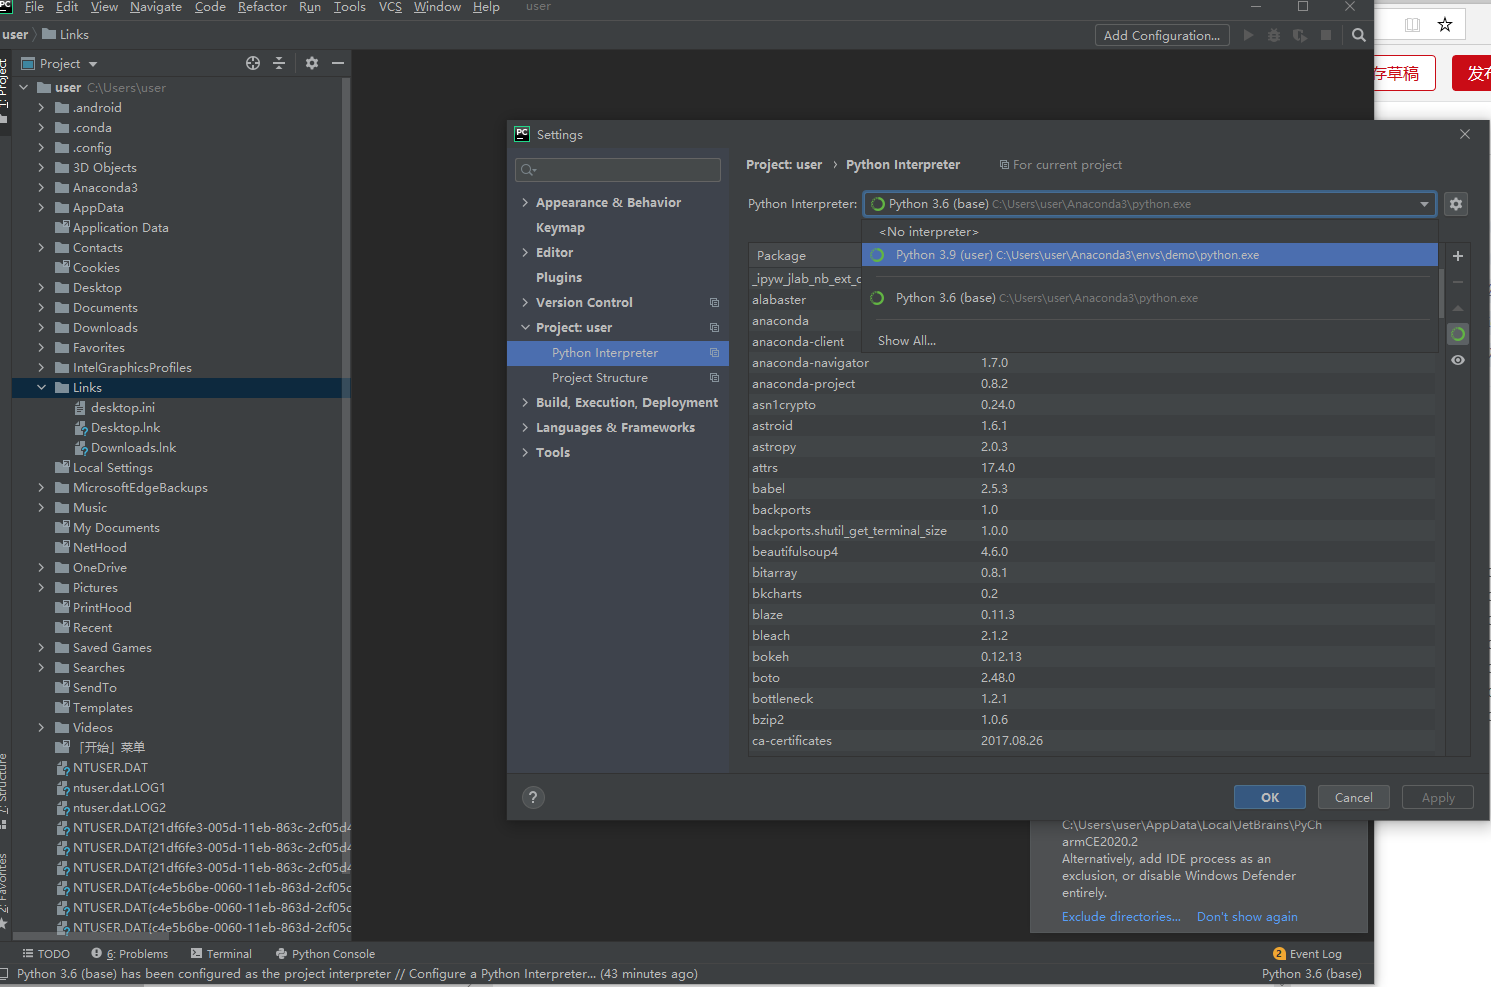Image resolution: width=1491 pixels, height=987 pixels.
Task: Expand the Appearance & Behavior section
Action: (x=526, y=202)
